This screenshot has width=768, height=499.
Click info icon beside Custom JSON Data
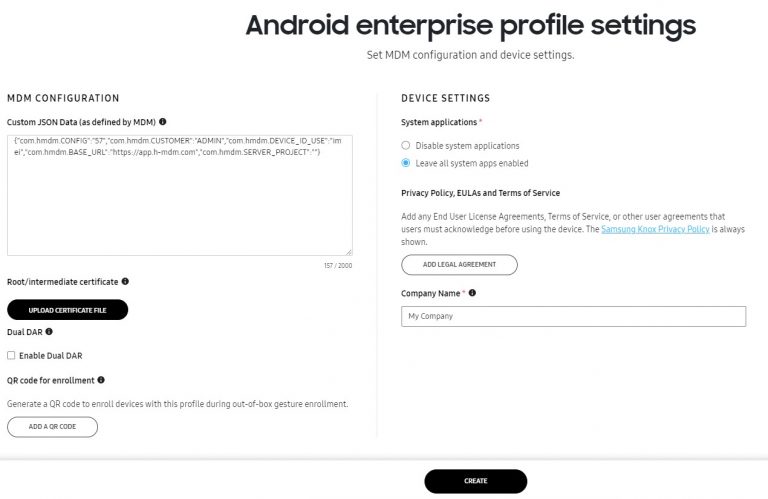(x=163, y=121)
